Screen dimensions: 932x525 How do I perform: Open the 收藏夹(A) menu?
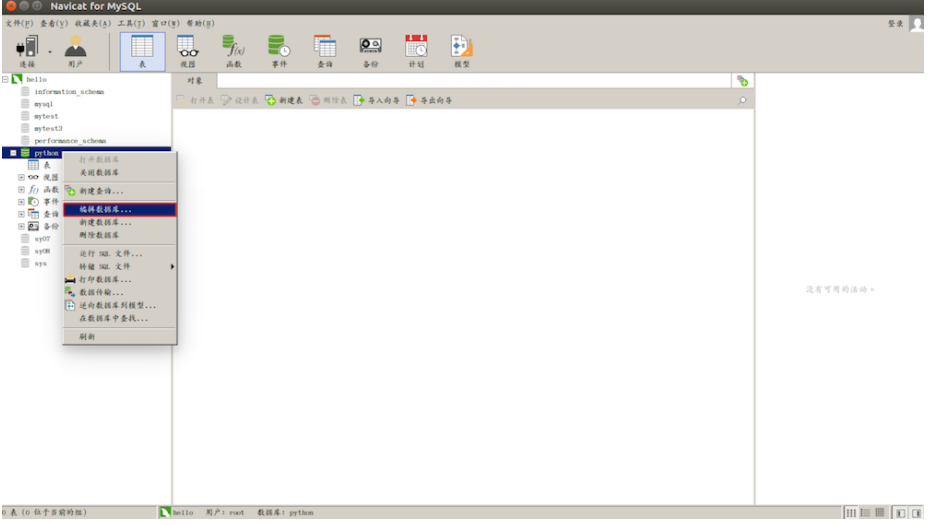[x=93, y=23]
